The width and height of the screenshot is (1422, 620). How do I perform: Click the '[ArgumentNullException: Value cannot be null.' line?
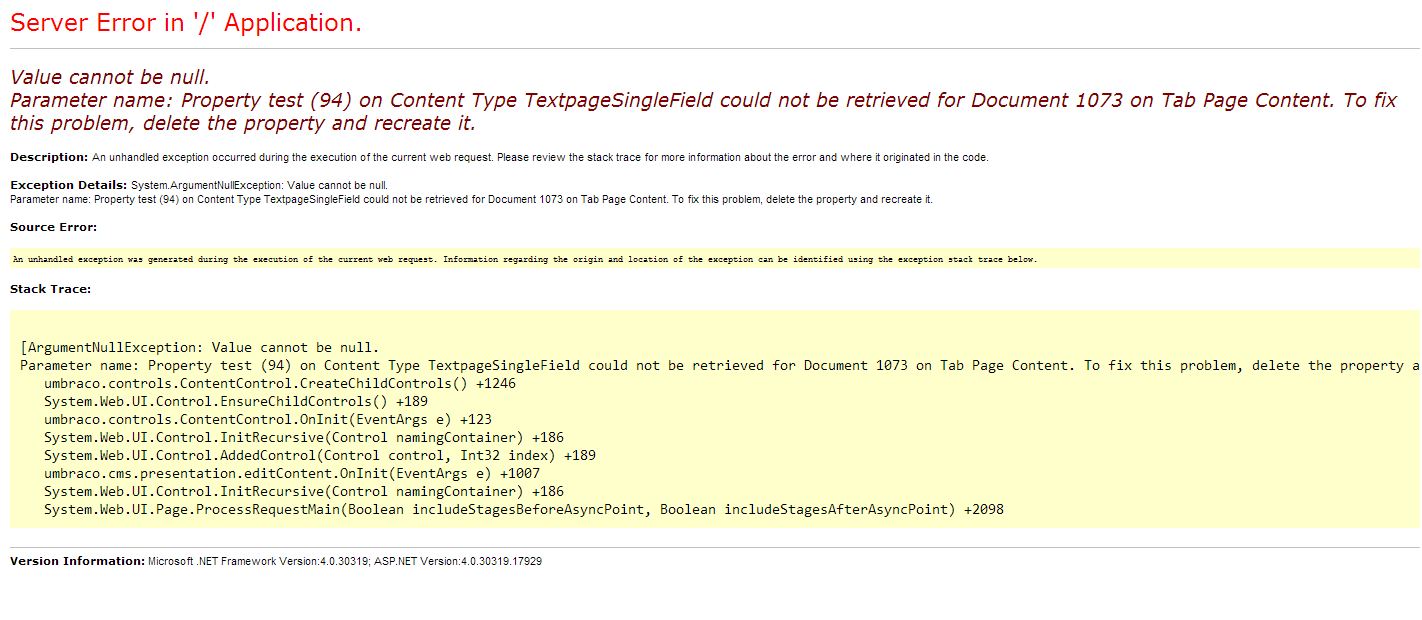point(199,347)
